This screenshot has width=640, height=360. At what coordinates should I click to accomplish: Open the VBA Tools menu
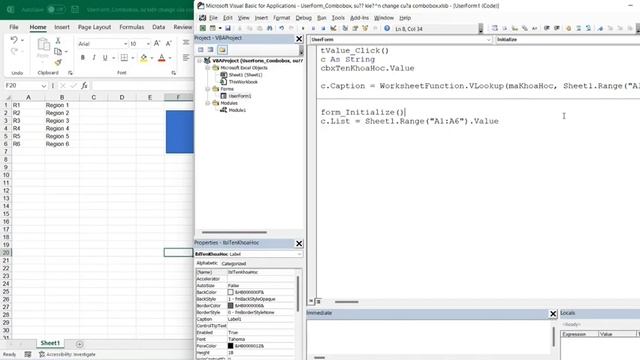tap(338, 18)
